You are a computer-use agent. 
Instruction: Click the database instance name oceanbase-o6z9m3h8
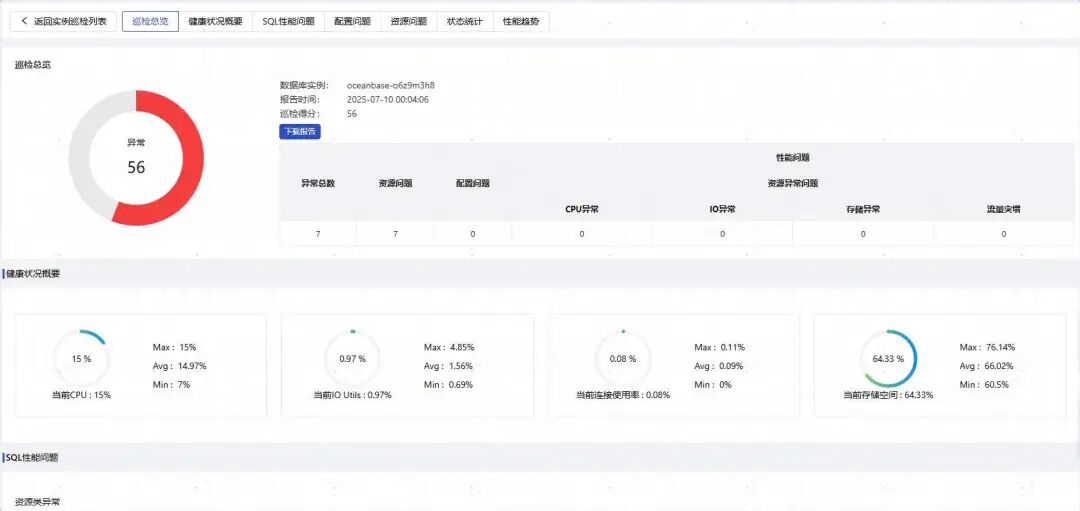[391, 85]
